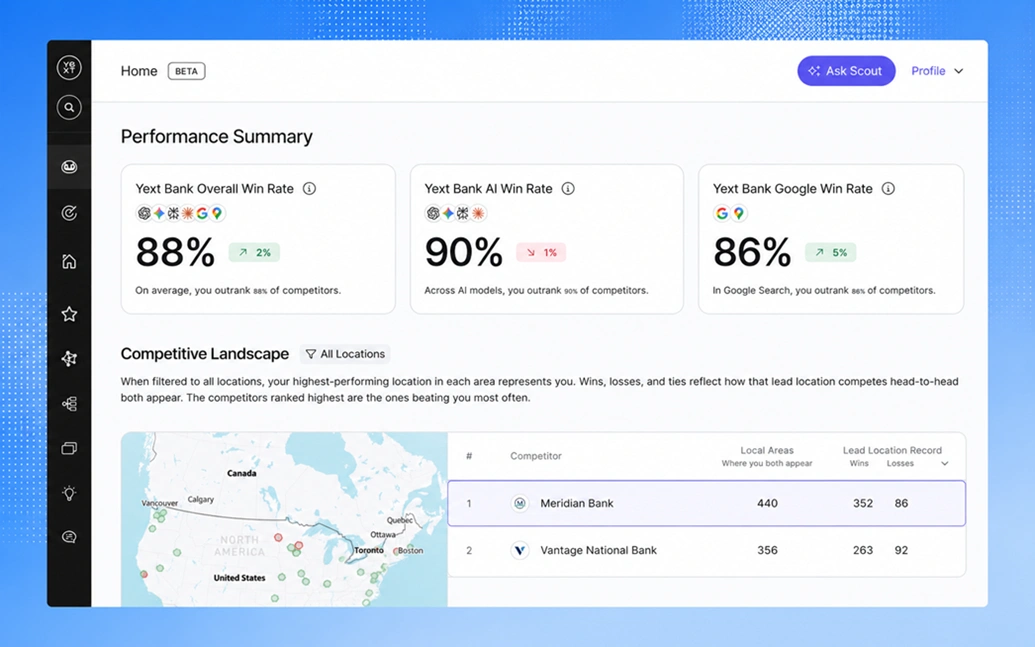Click Perplexity icon in Overall Win Rate card
Viewport: 1035px width, 647px height.
tap(174, 213)
